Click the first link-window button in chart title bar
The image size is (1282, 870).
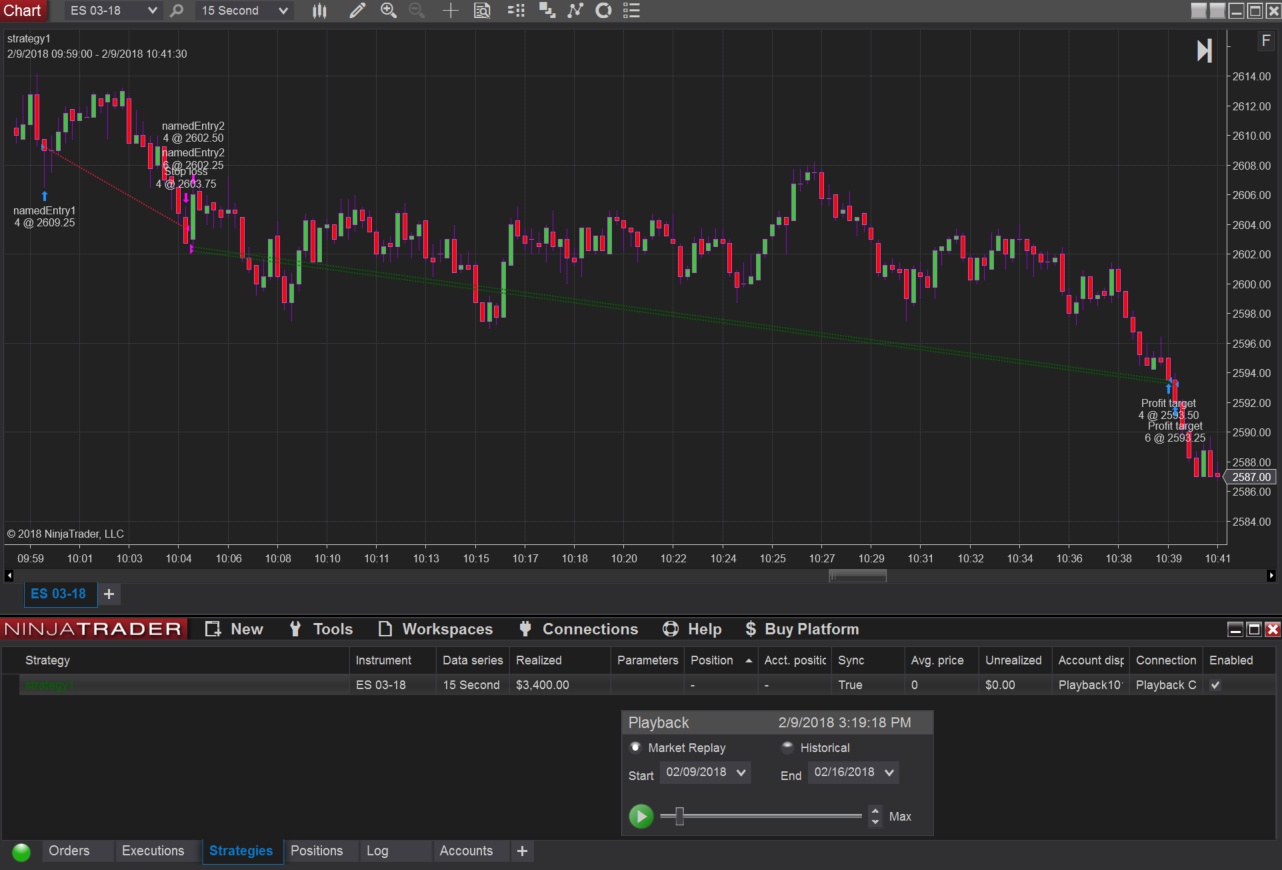coord(1199,11)
